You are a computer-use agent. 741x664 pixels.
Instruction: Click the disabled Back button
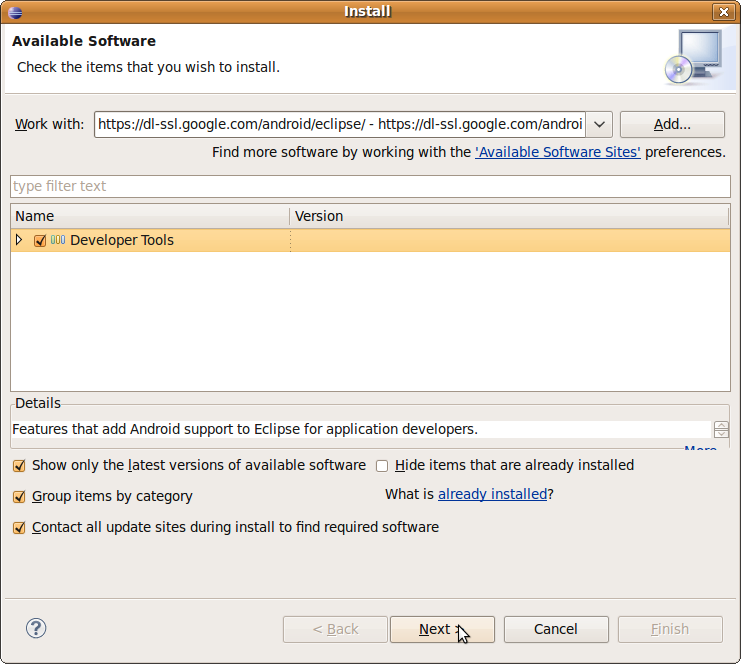click(x=335, y=630)
